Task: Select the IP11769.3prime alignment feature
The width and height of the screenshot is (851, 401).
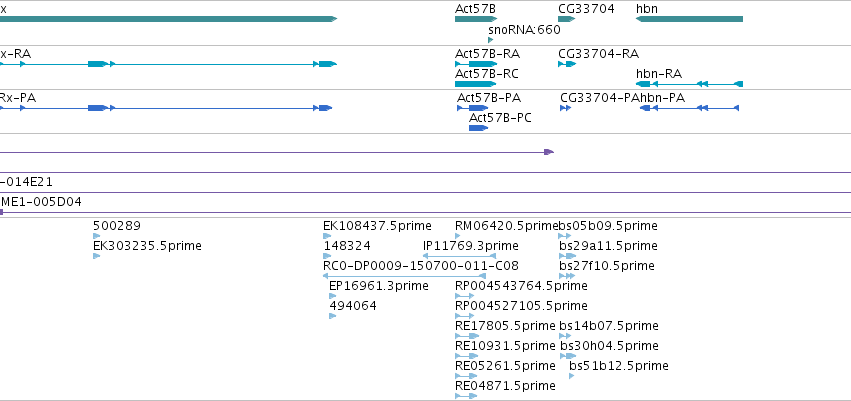Action: [x=459, y=256]
